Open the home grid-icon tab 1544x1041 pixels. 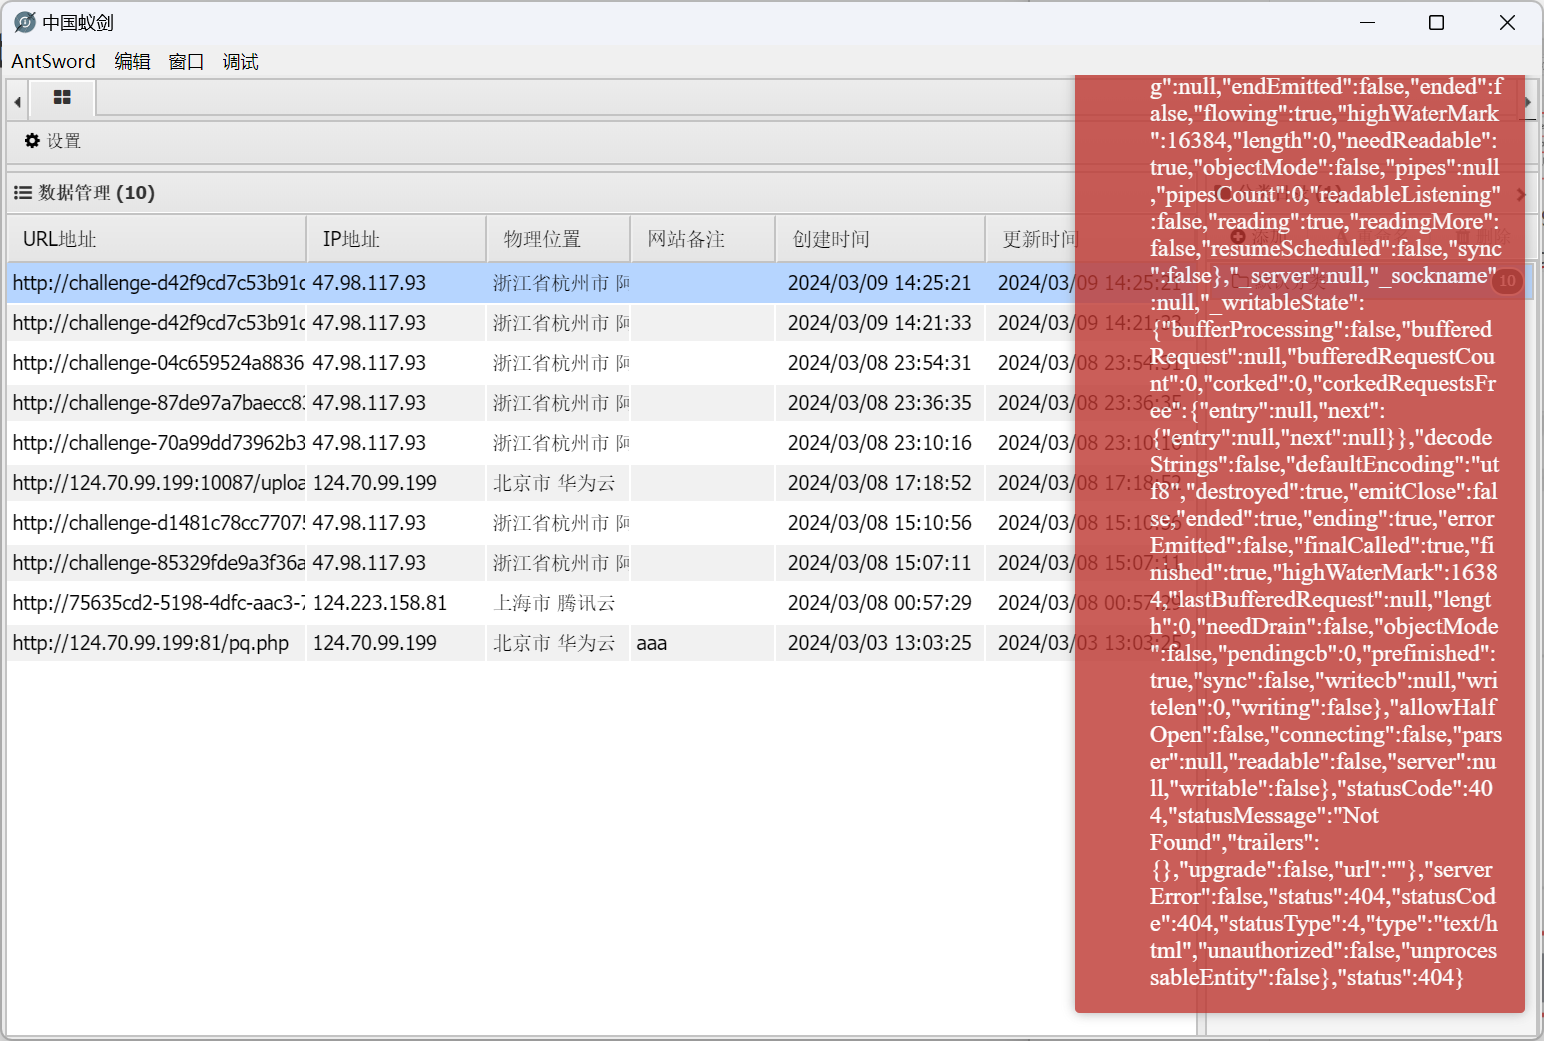click(62, 98)
